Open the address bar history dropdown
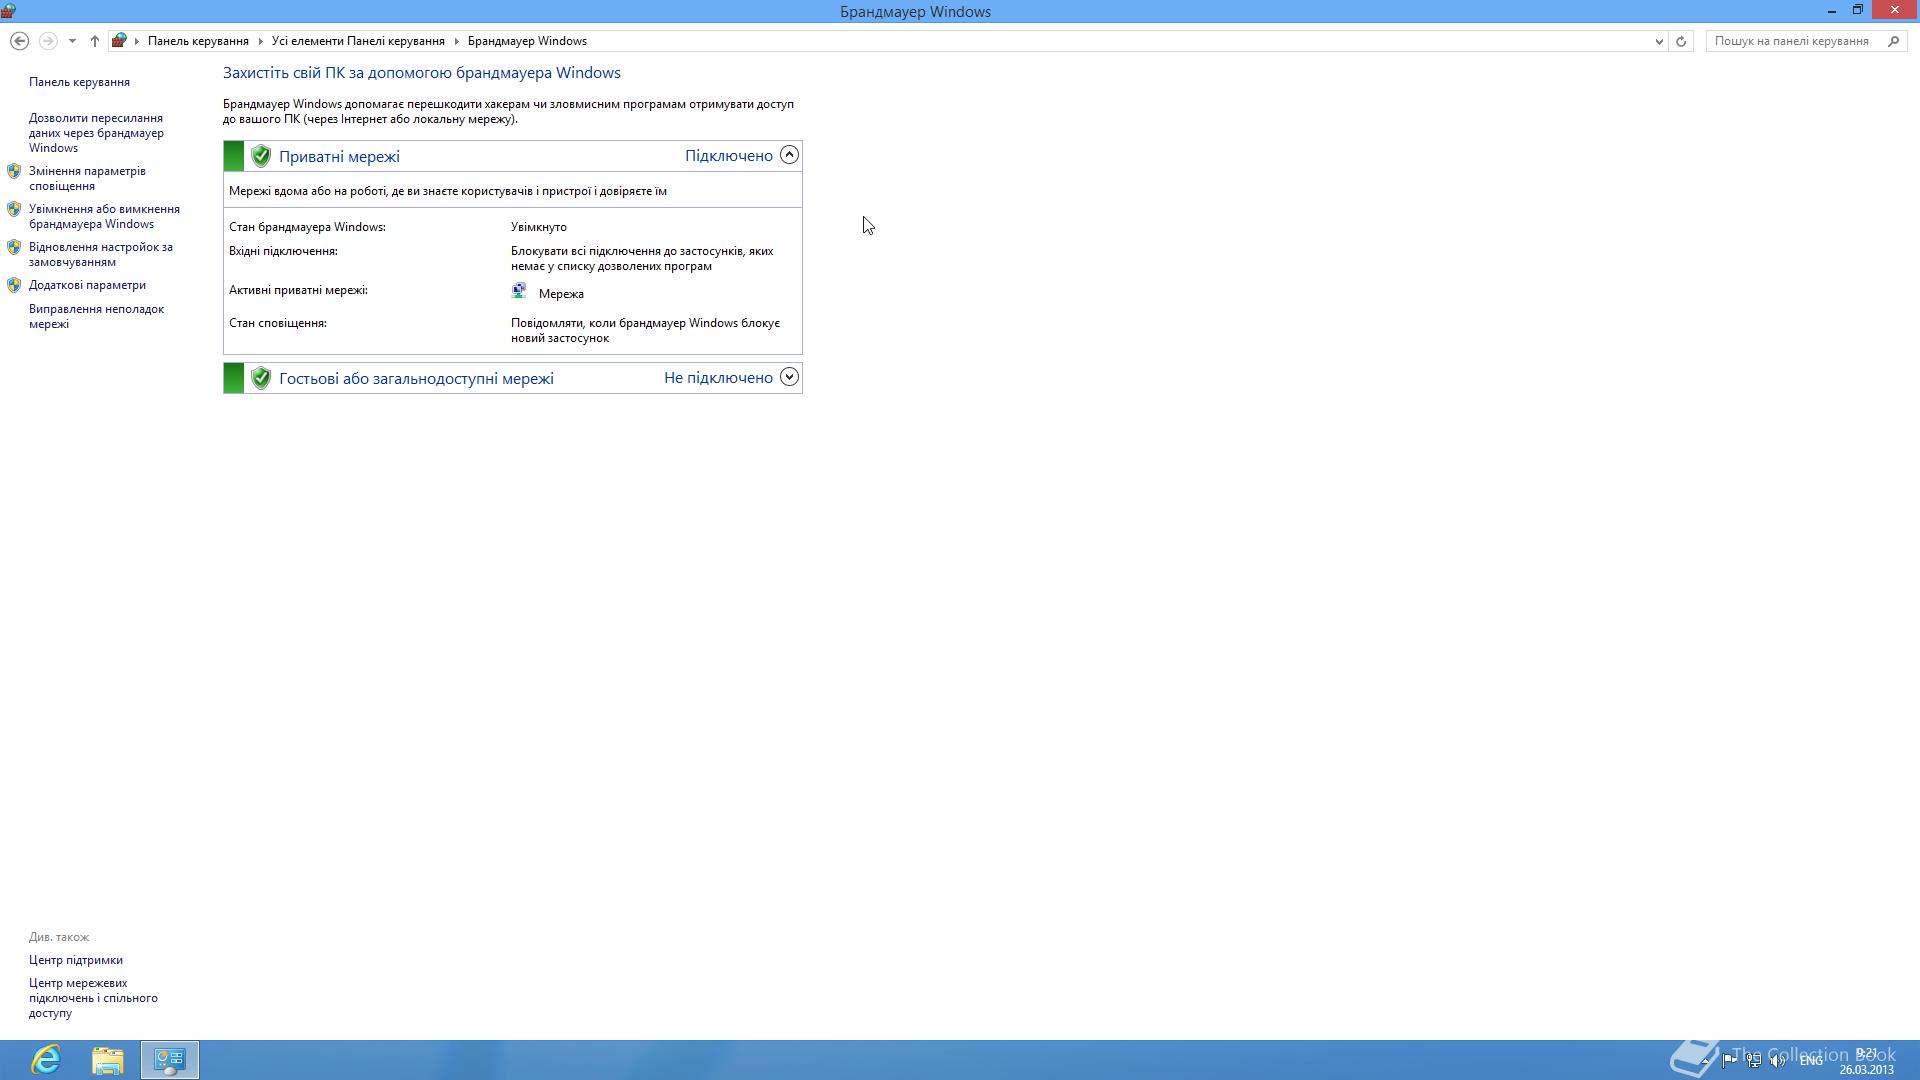 pos(1659,41)
